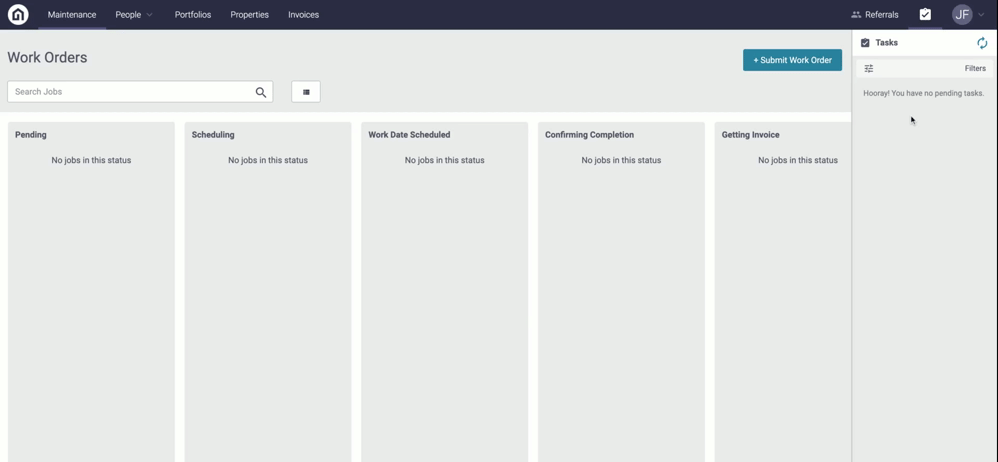Expand the Filters label in Tasks panel
The width and height of the screenshot is (998, 462).
click(x=975, y=69)
